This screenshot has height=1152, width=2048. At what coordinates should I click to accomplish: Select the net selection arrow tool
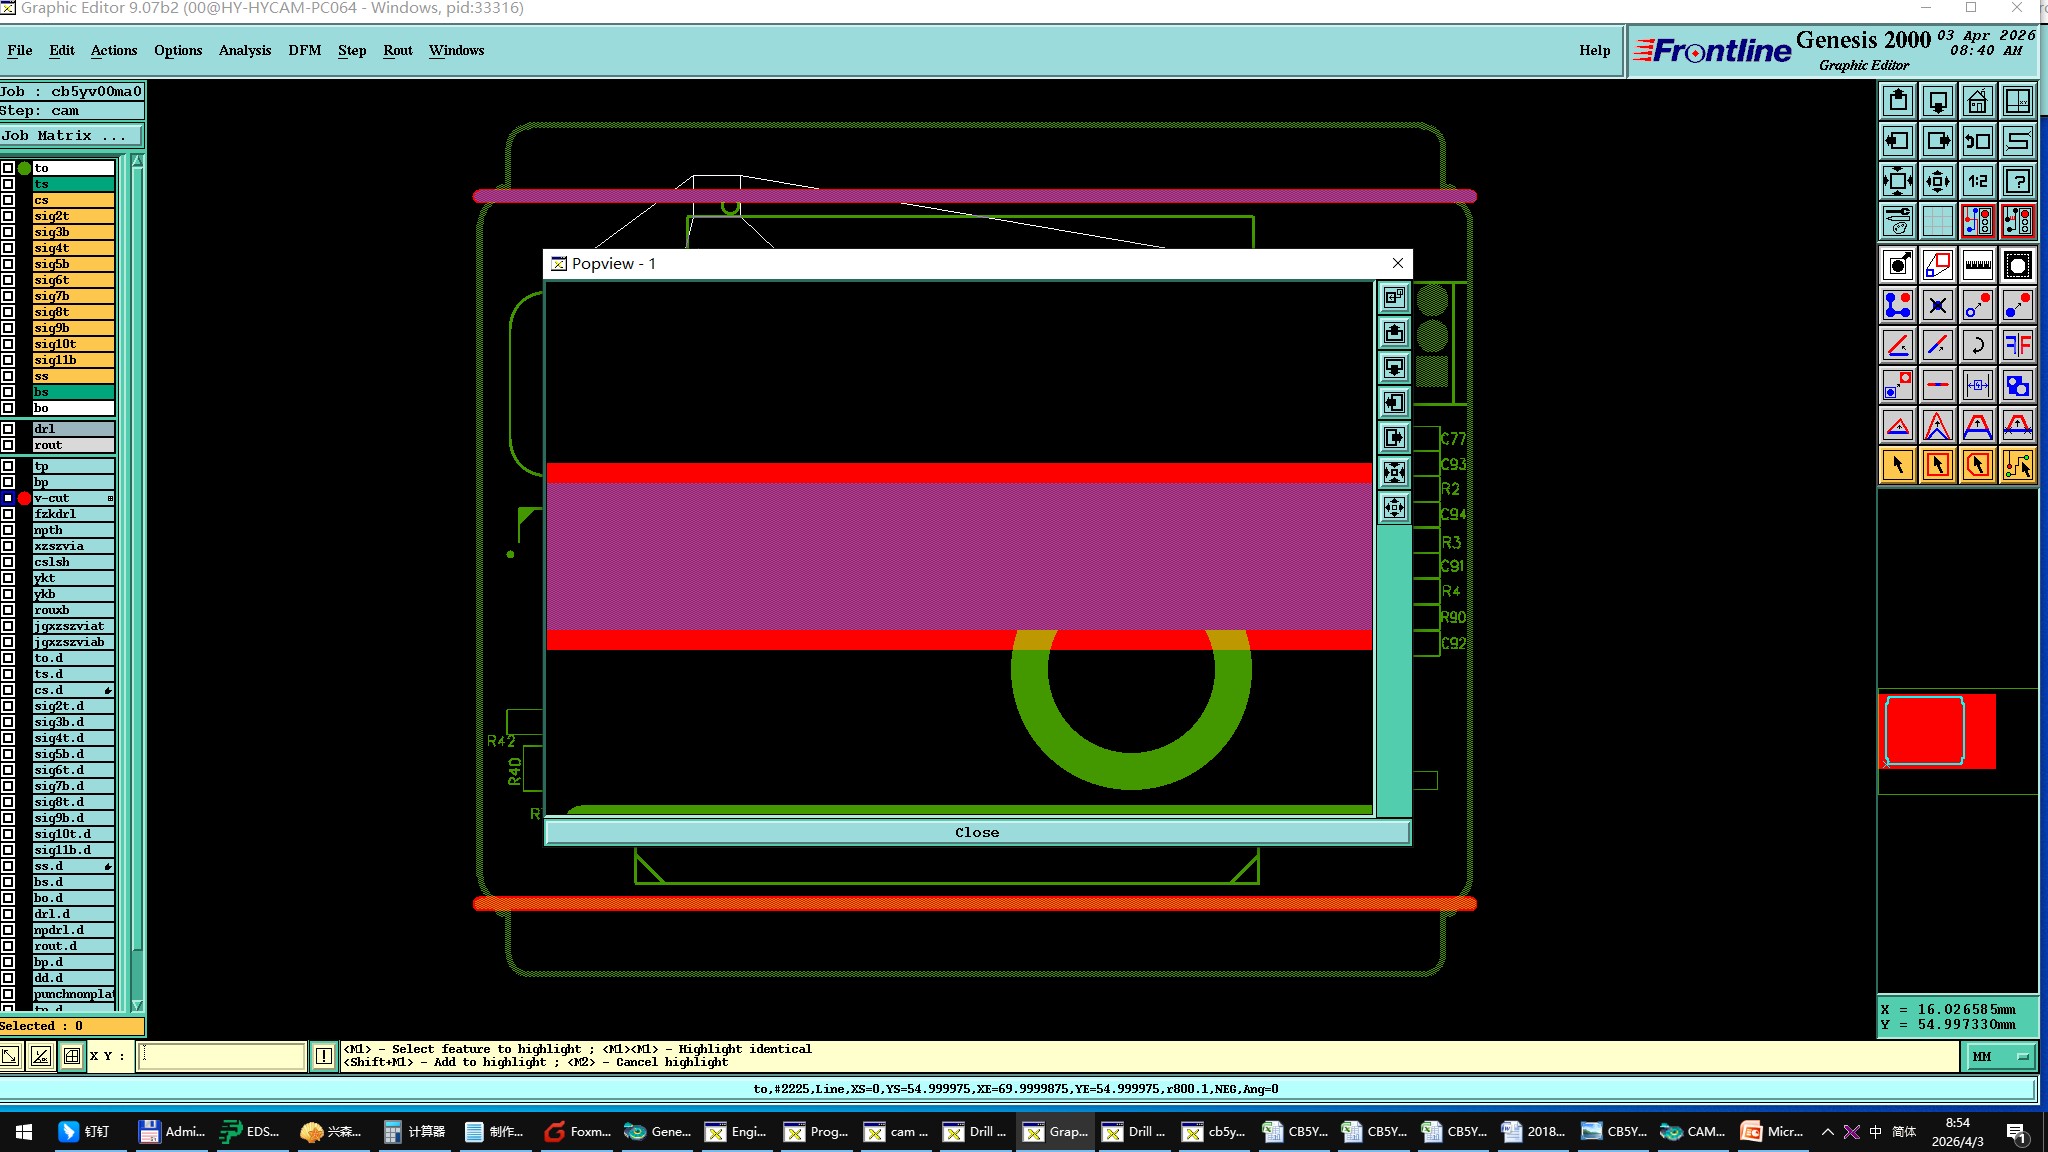tap(2017, 466)
